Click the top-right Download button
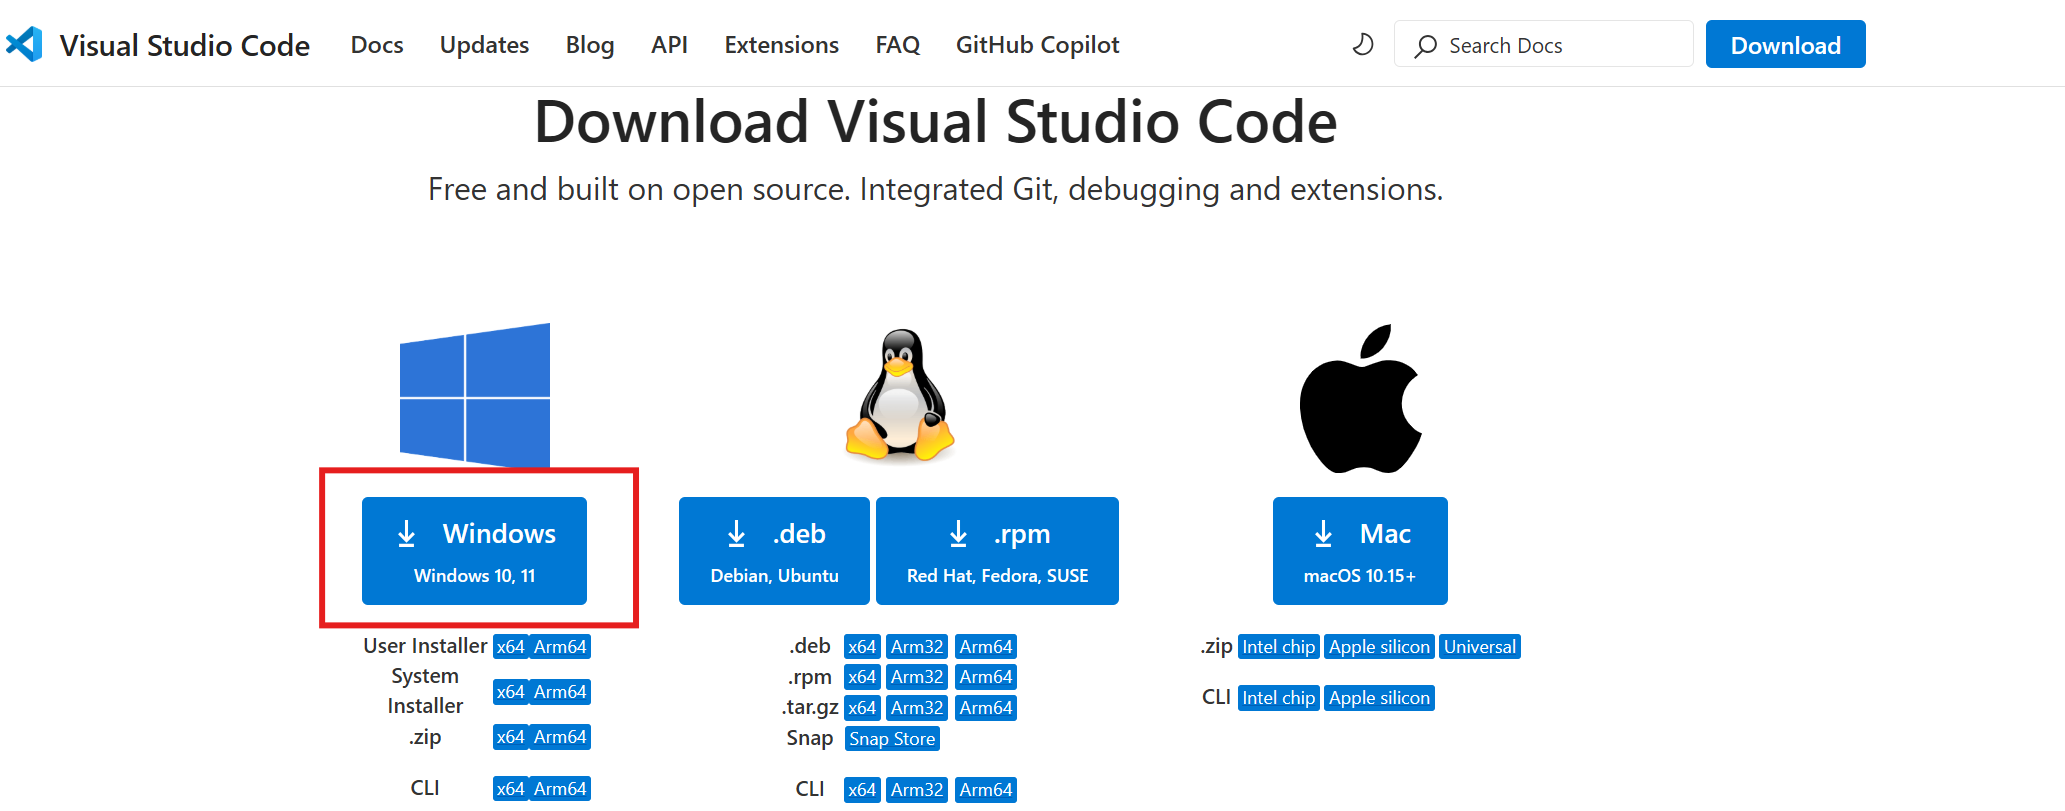 (1785, 45)
